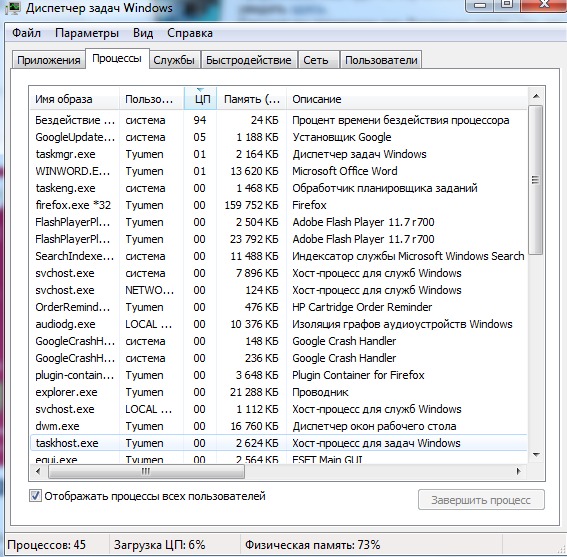Viewport: 567px width, 557px height.
Task: Select the WINWORD.E... process row
Action: (x=278, y=171)
